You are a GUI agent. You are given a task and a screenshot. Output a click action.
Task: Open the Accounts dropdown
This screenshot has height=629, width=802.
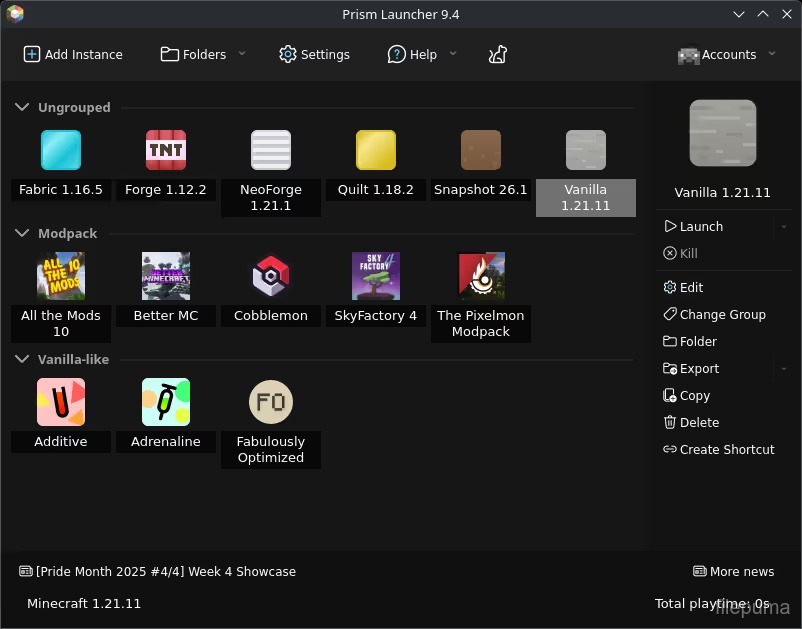[x=727, y=55]
